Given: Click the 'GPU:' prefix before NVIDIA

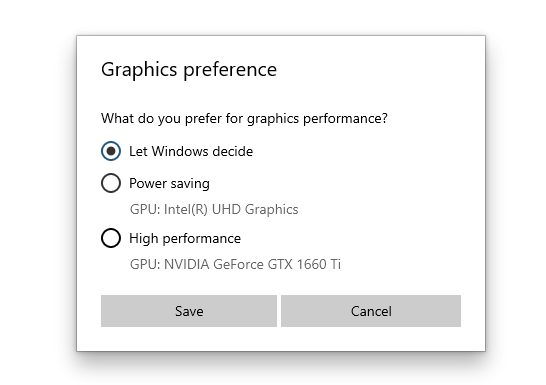Looking at the screenshot, I should click(145, 265).
